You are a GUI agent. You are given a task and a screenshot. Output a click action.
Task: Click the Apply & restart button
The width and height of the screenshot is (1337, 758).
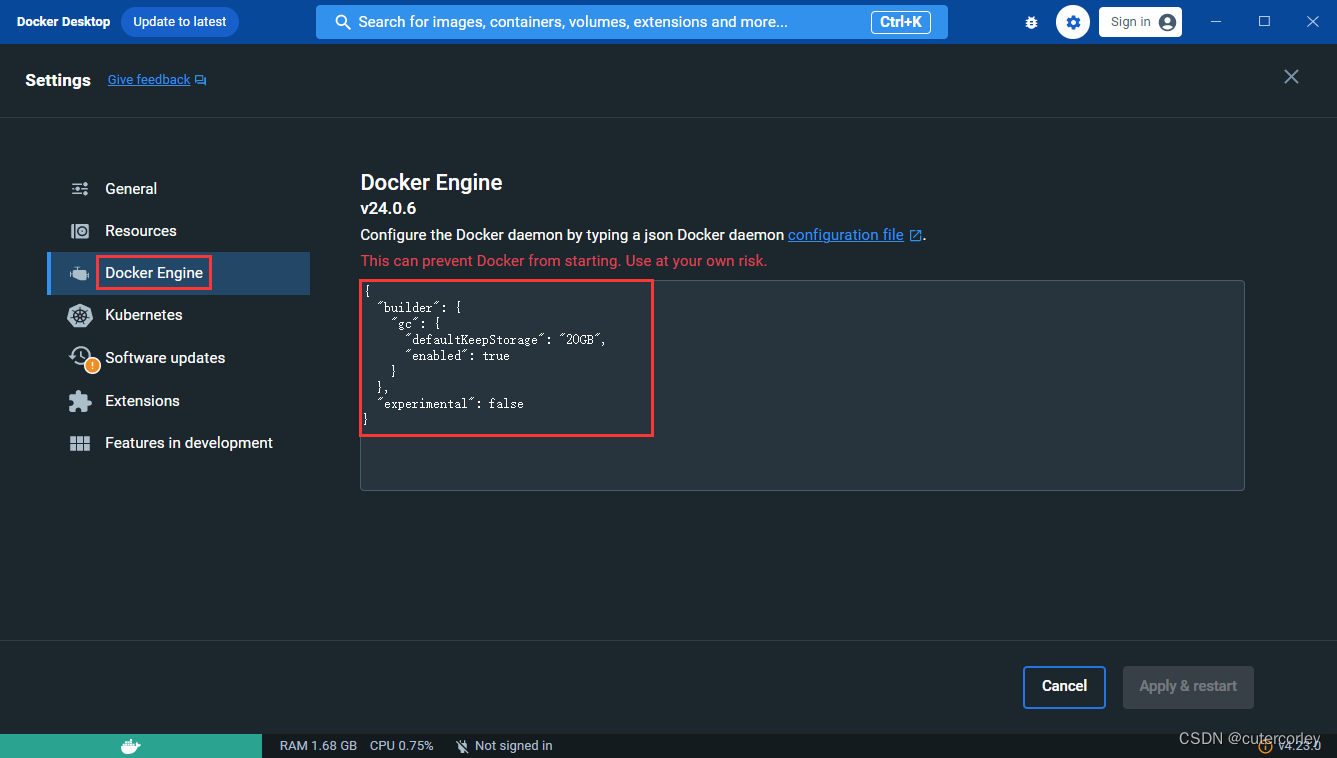(x=1188, y=687)
